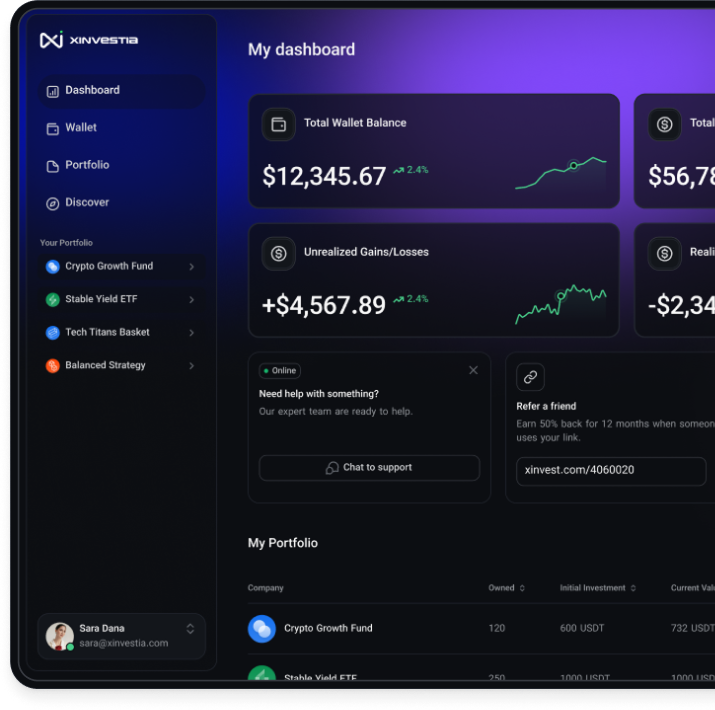This screenshot has height=710, width=715.
Task: Expand the Stable Yield ETF sidebar chevron
Action: (x=191, y=300)
